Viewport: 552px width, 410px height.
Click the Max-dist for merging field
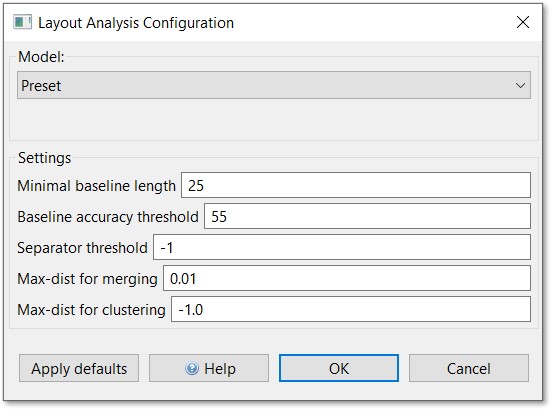click(347, 278)
